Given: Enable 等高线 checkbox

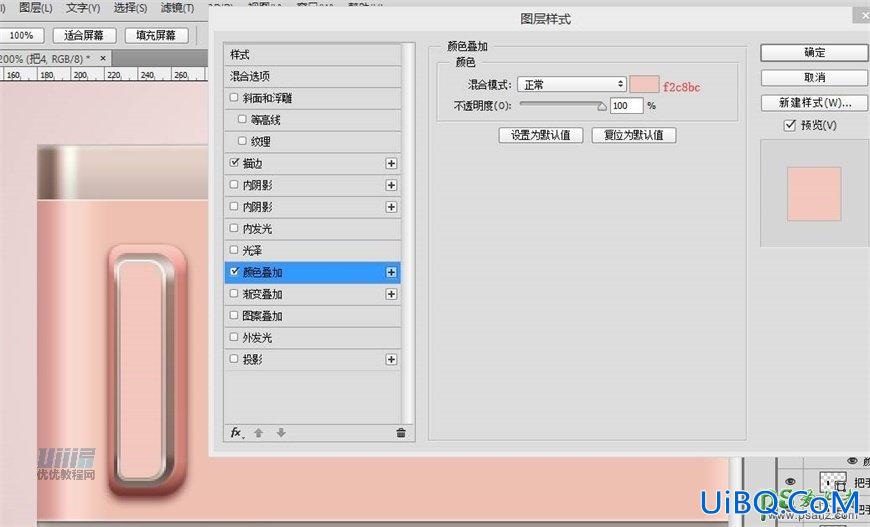Looking at the screenshot, I should pos(242,119).
